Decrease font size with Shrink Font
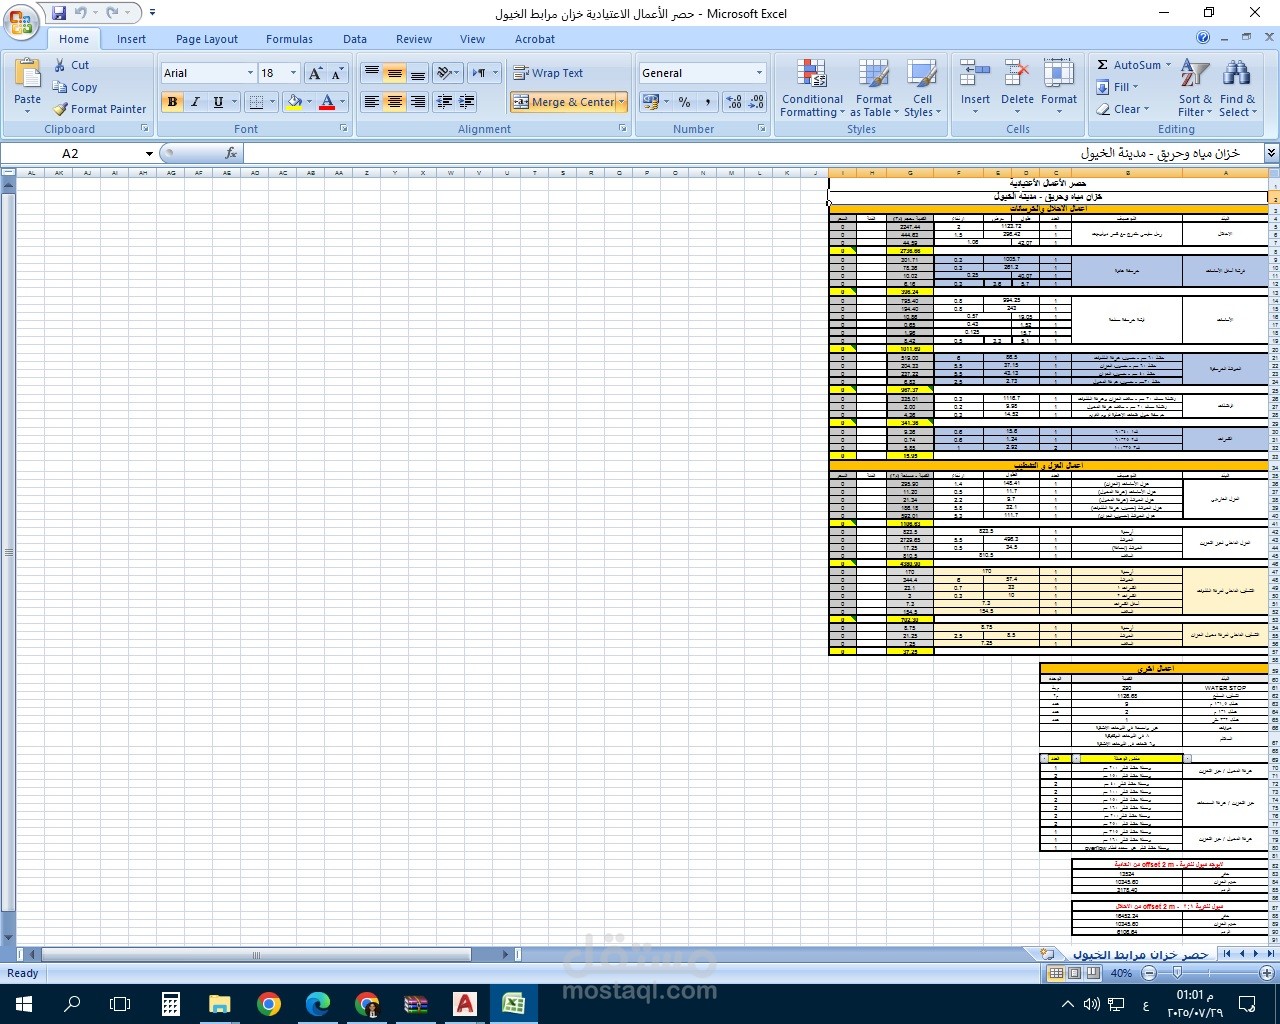1280x1024 pixels. pyautogui.click(x=337, y=73)
